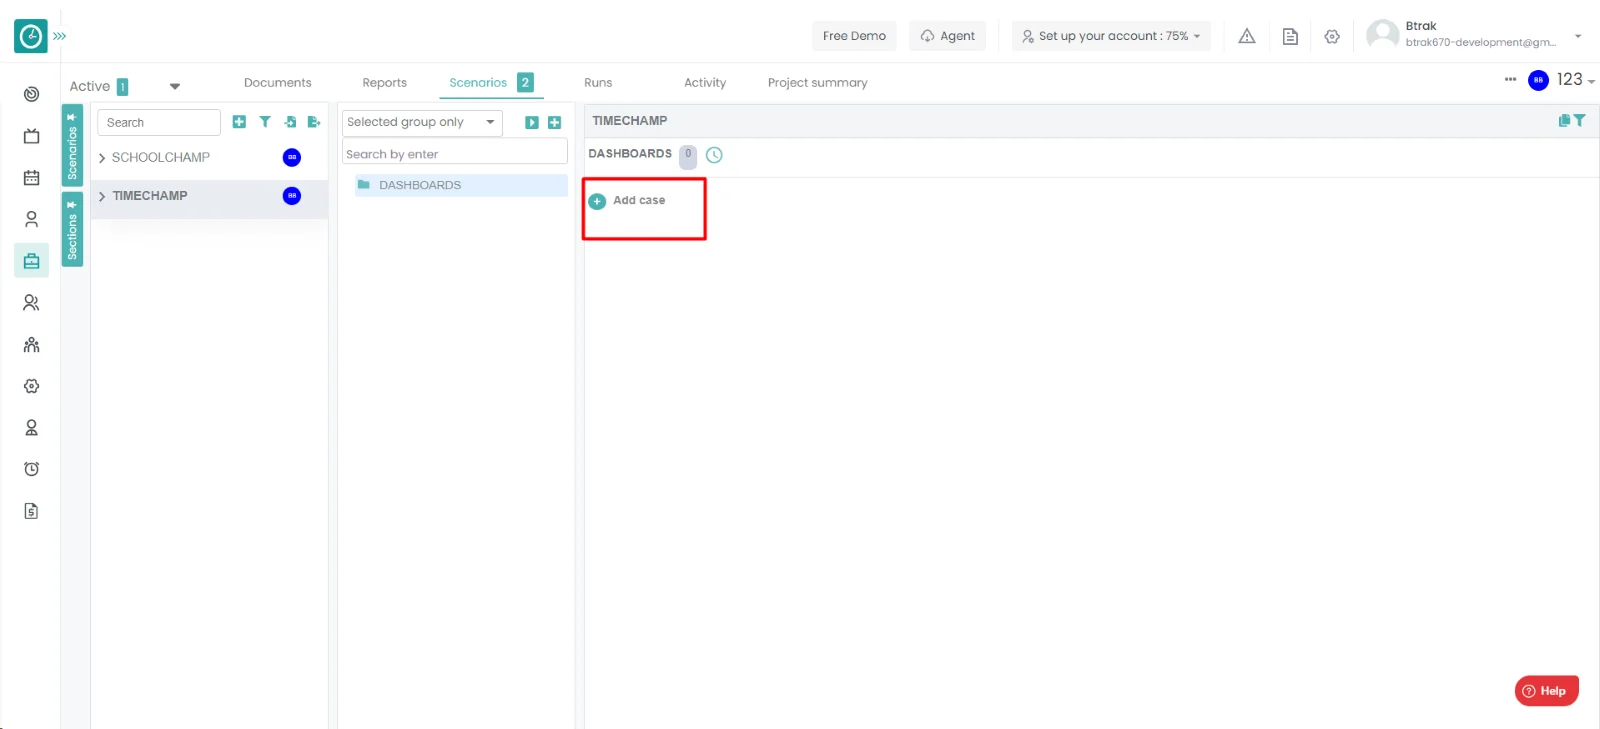
Task: Click the Search by enter field
Action: 455,154
